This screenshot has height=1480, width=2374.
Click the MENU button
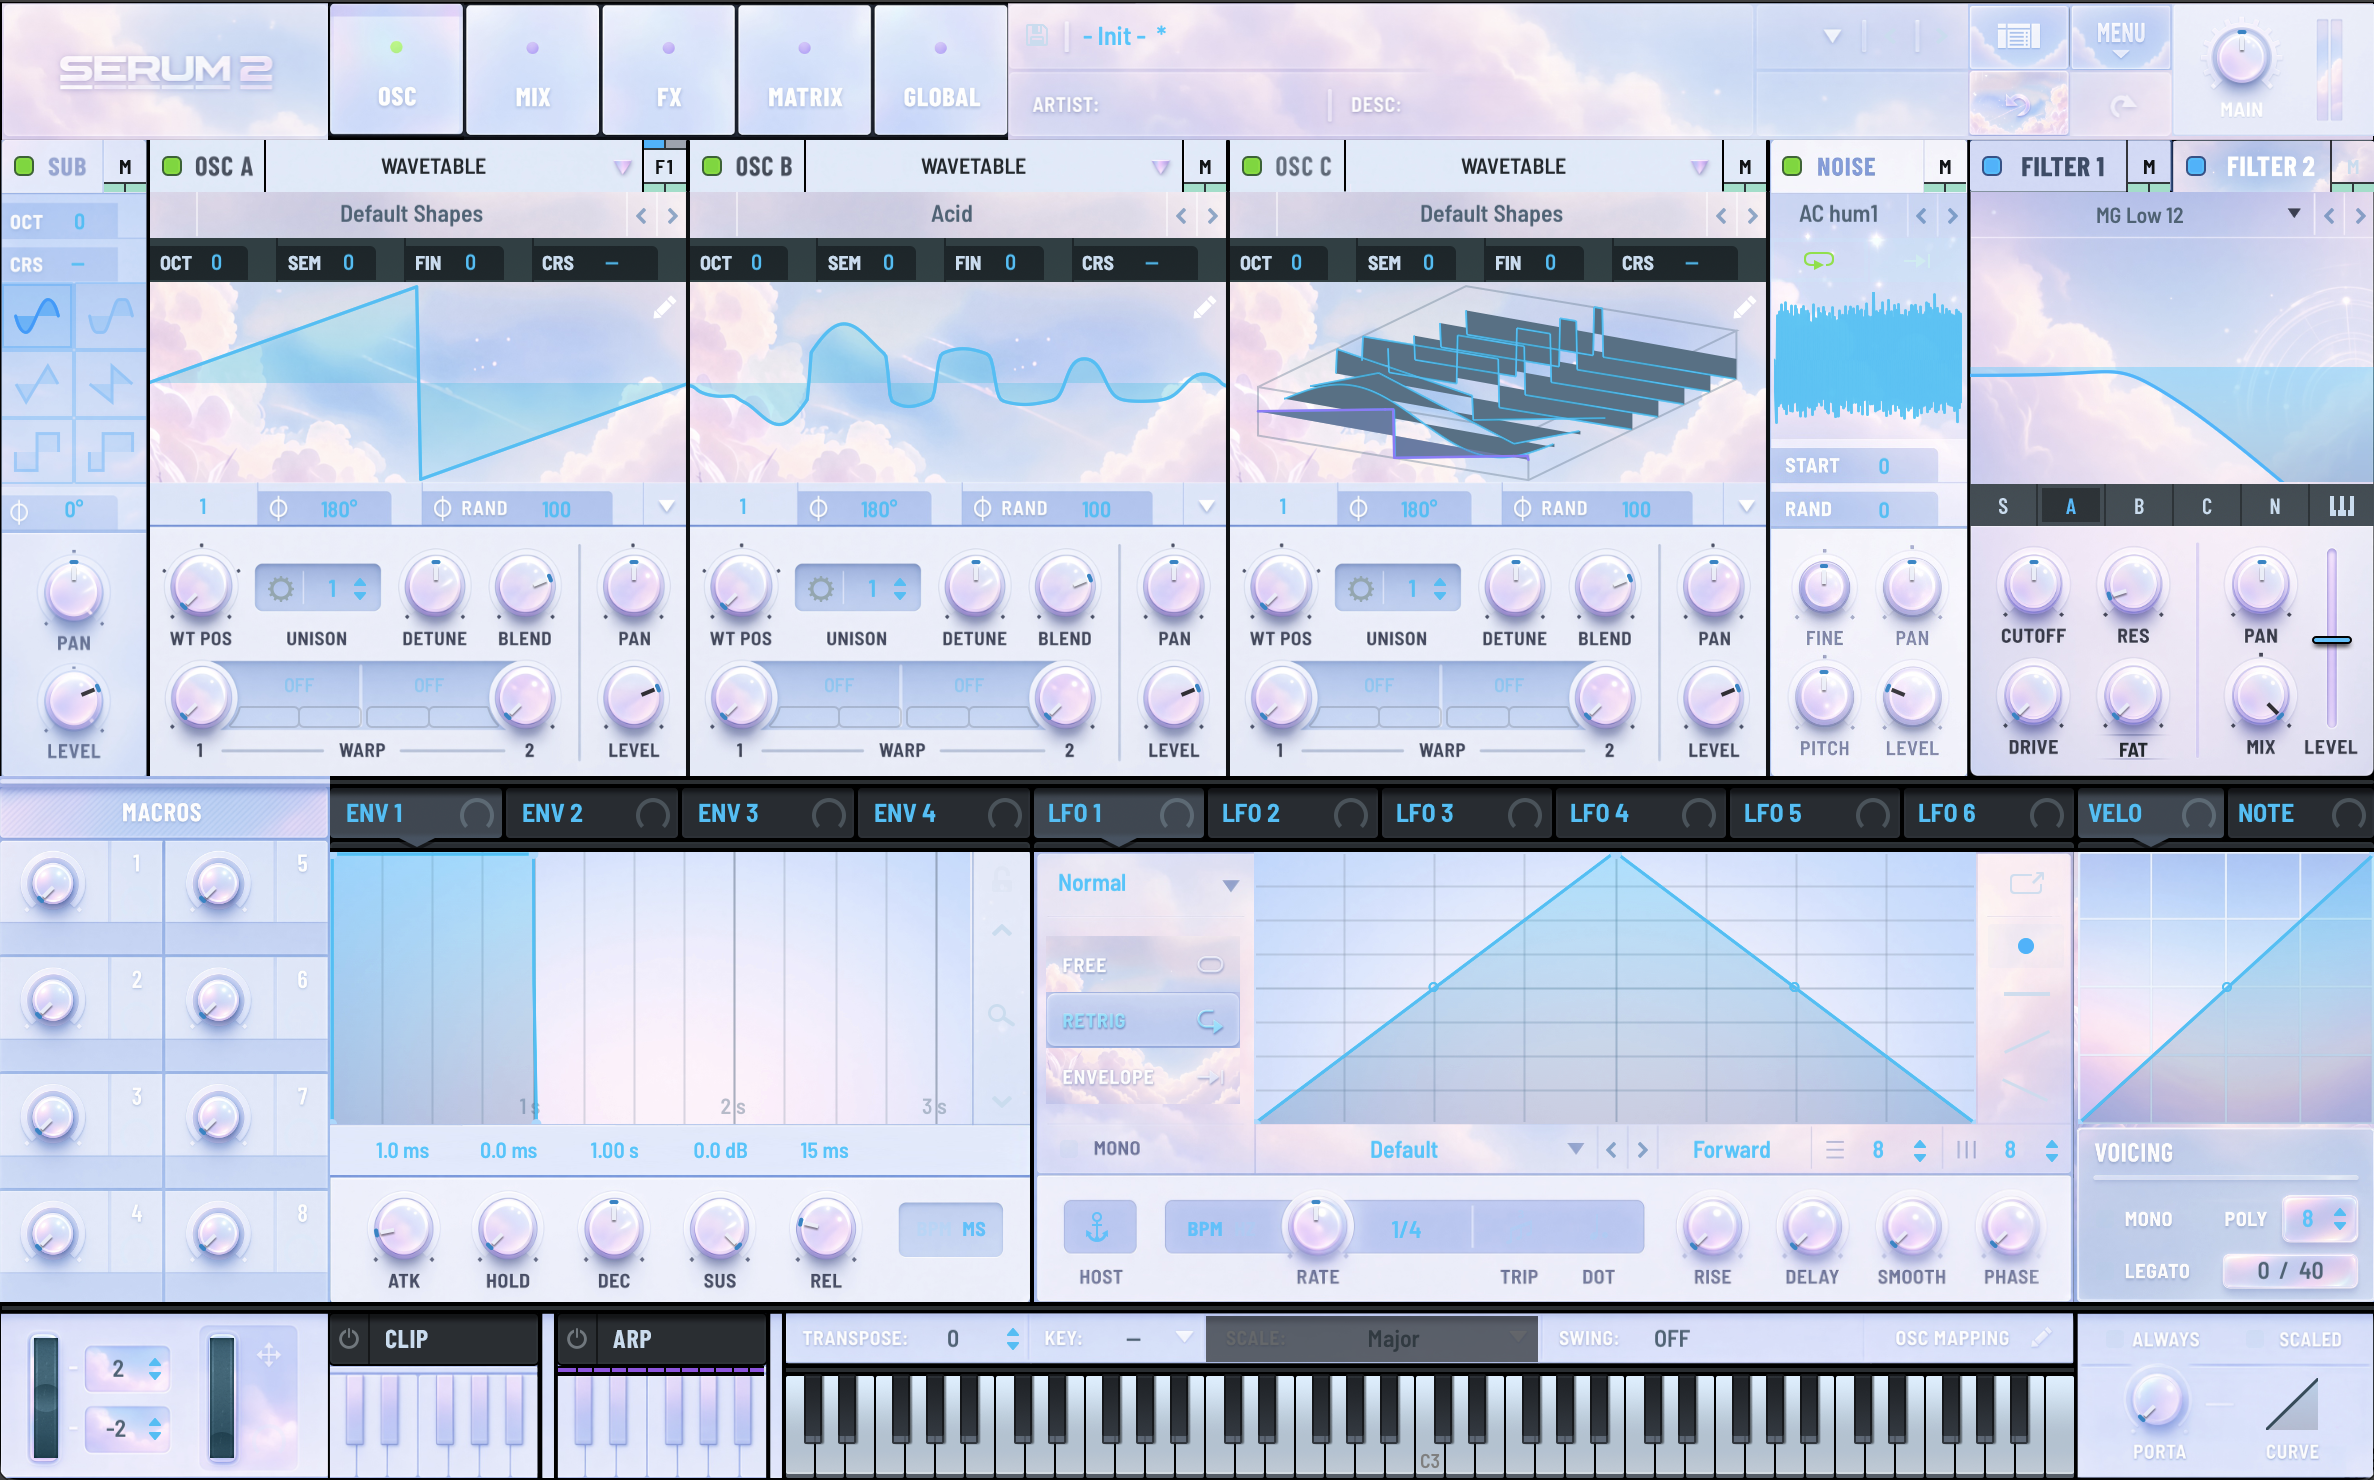click(2120, 37)
